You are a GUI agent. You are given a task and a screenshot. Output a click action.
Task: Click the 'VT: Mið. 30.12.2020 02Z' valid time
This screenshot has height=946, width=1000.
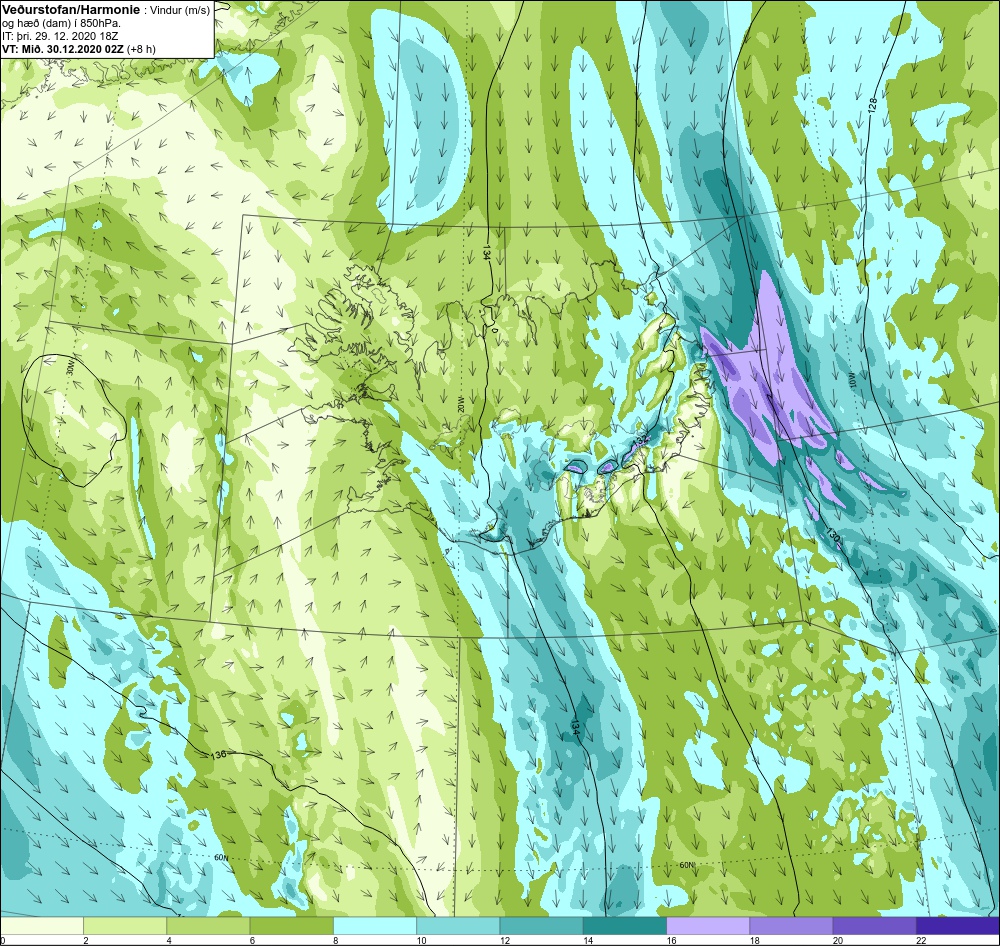click(64, 48)
